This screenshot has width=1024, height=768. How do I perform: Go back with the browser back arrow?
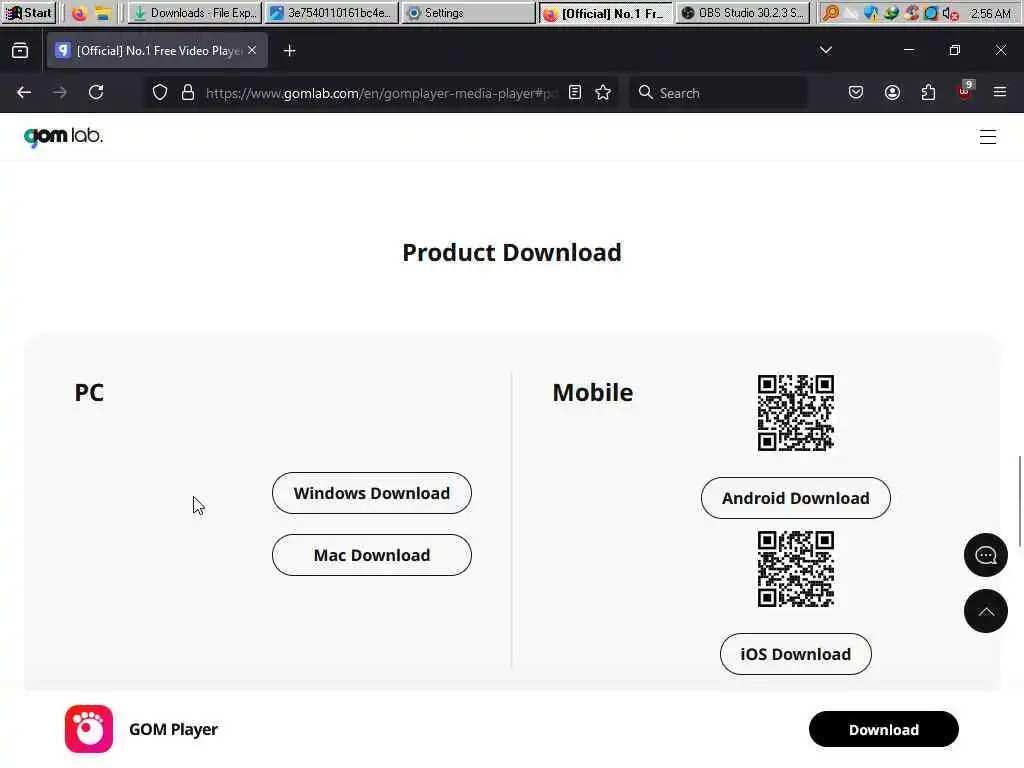(24, 93)
